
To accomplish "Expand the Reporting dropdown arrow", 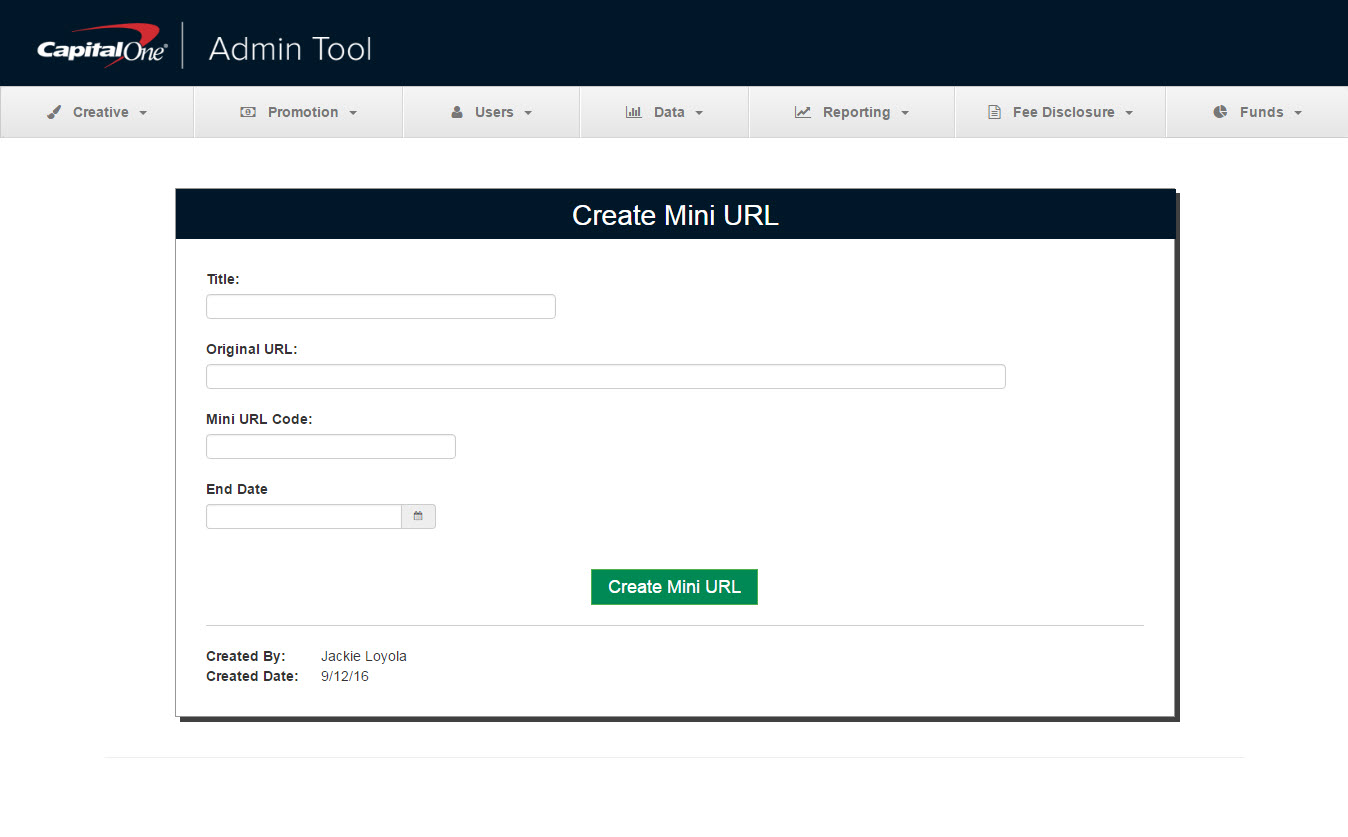I will tap(905, 113).
